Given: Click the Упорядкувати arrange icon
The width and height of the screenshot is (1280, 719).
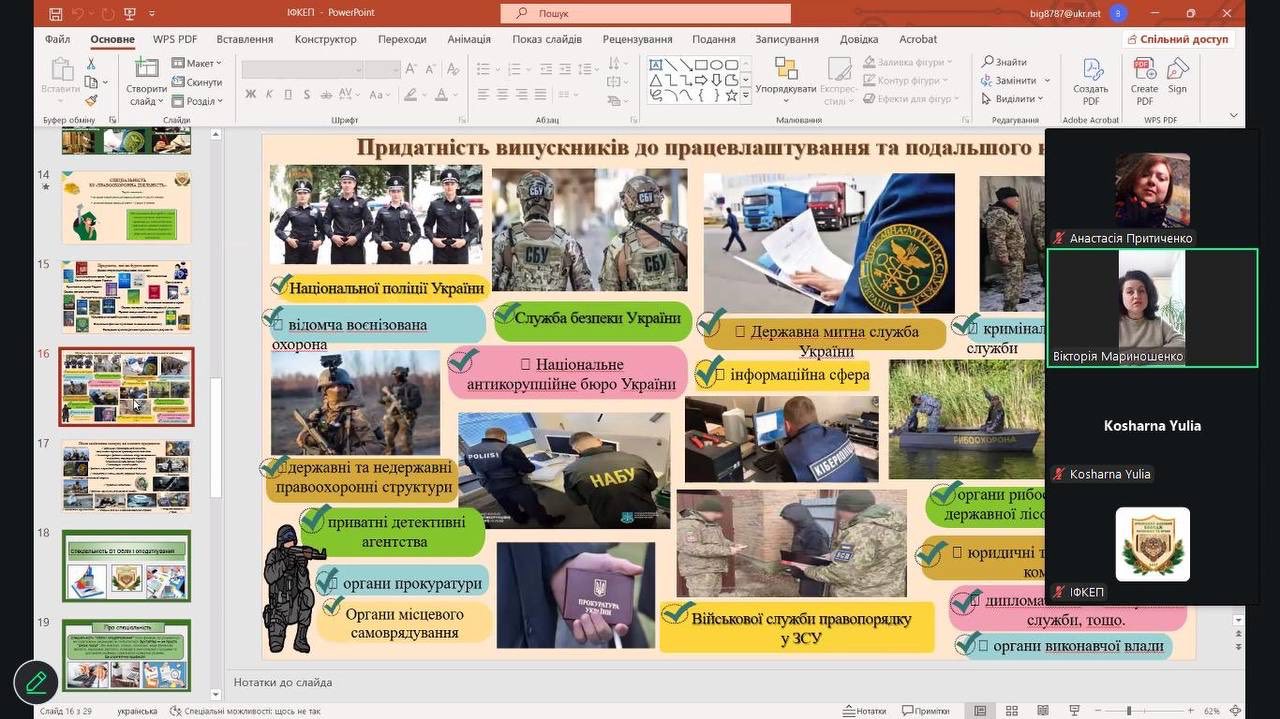Looking at the screenshot, I should pos(786,69).
